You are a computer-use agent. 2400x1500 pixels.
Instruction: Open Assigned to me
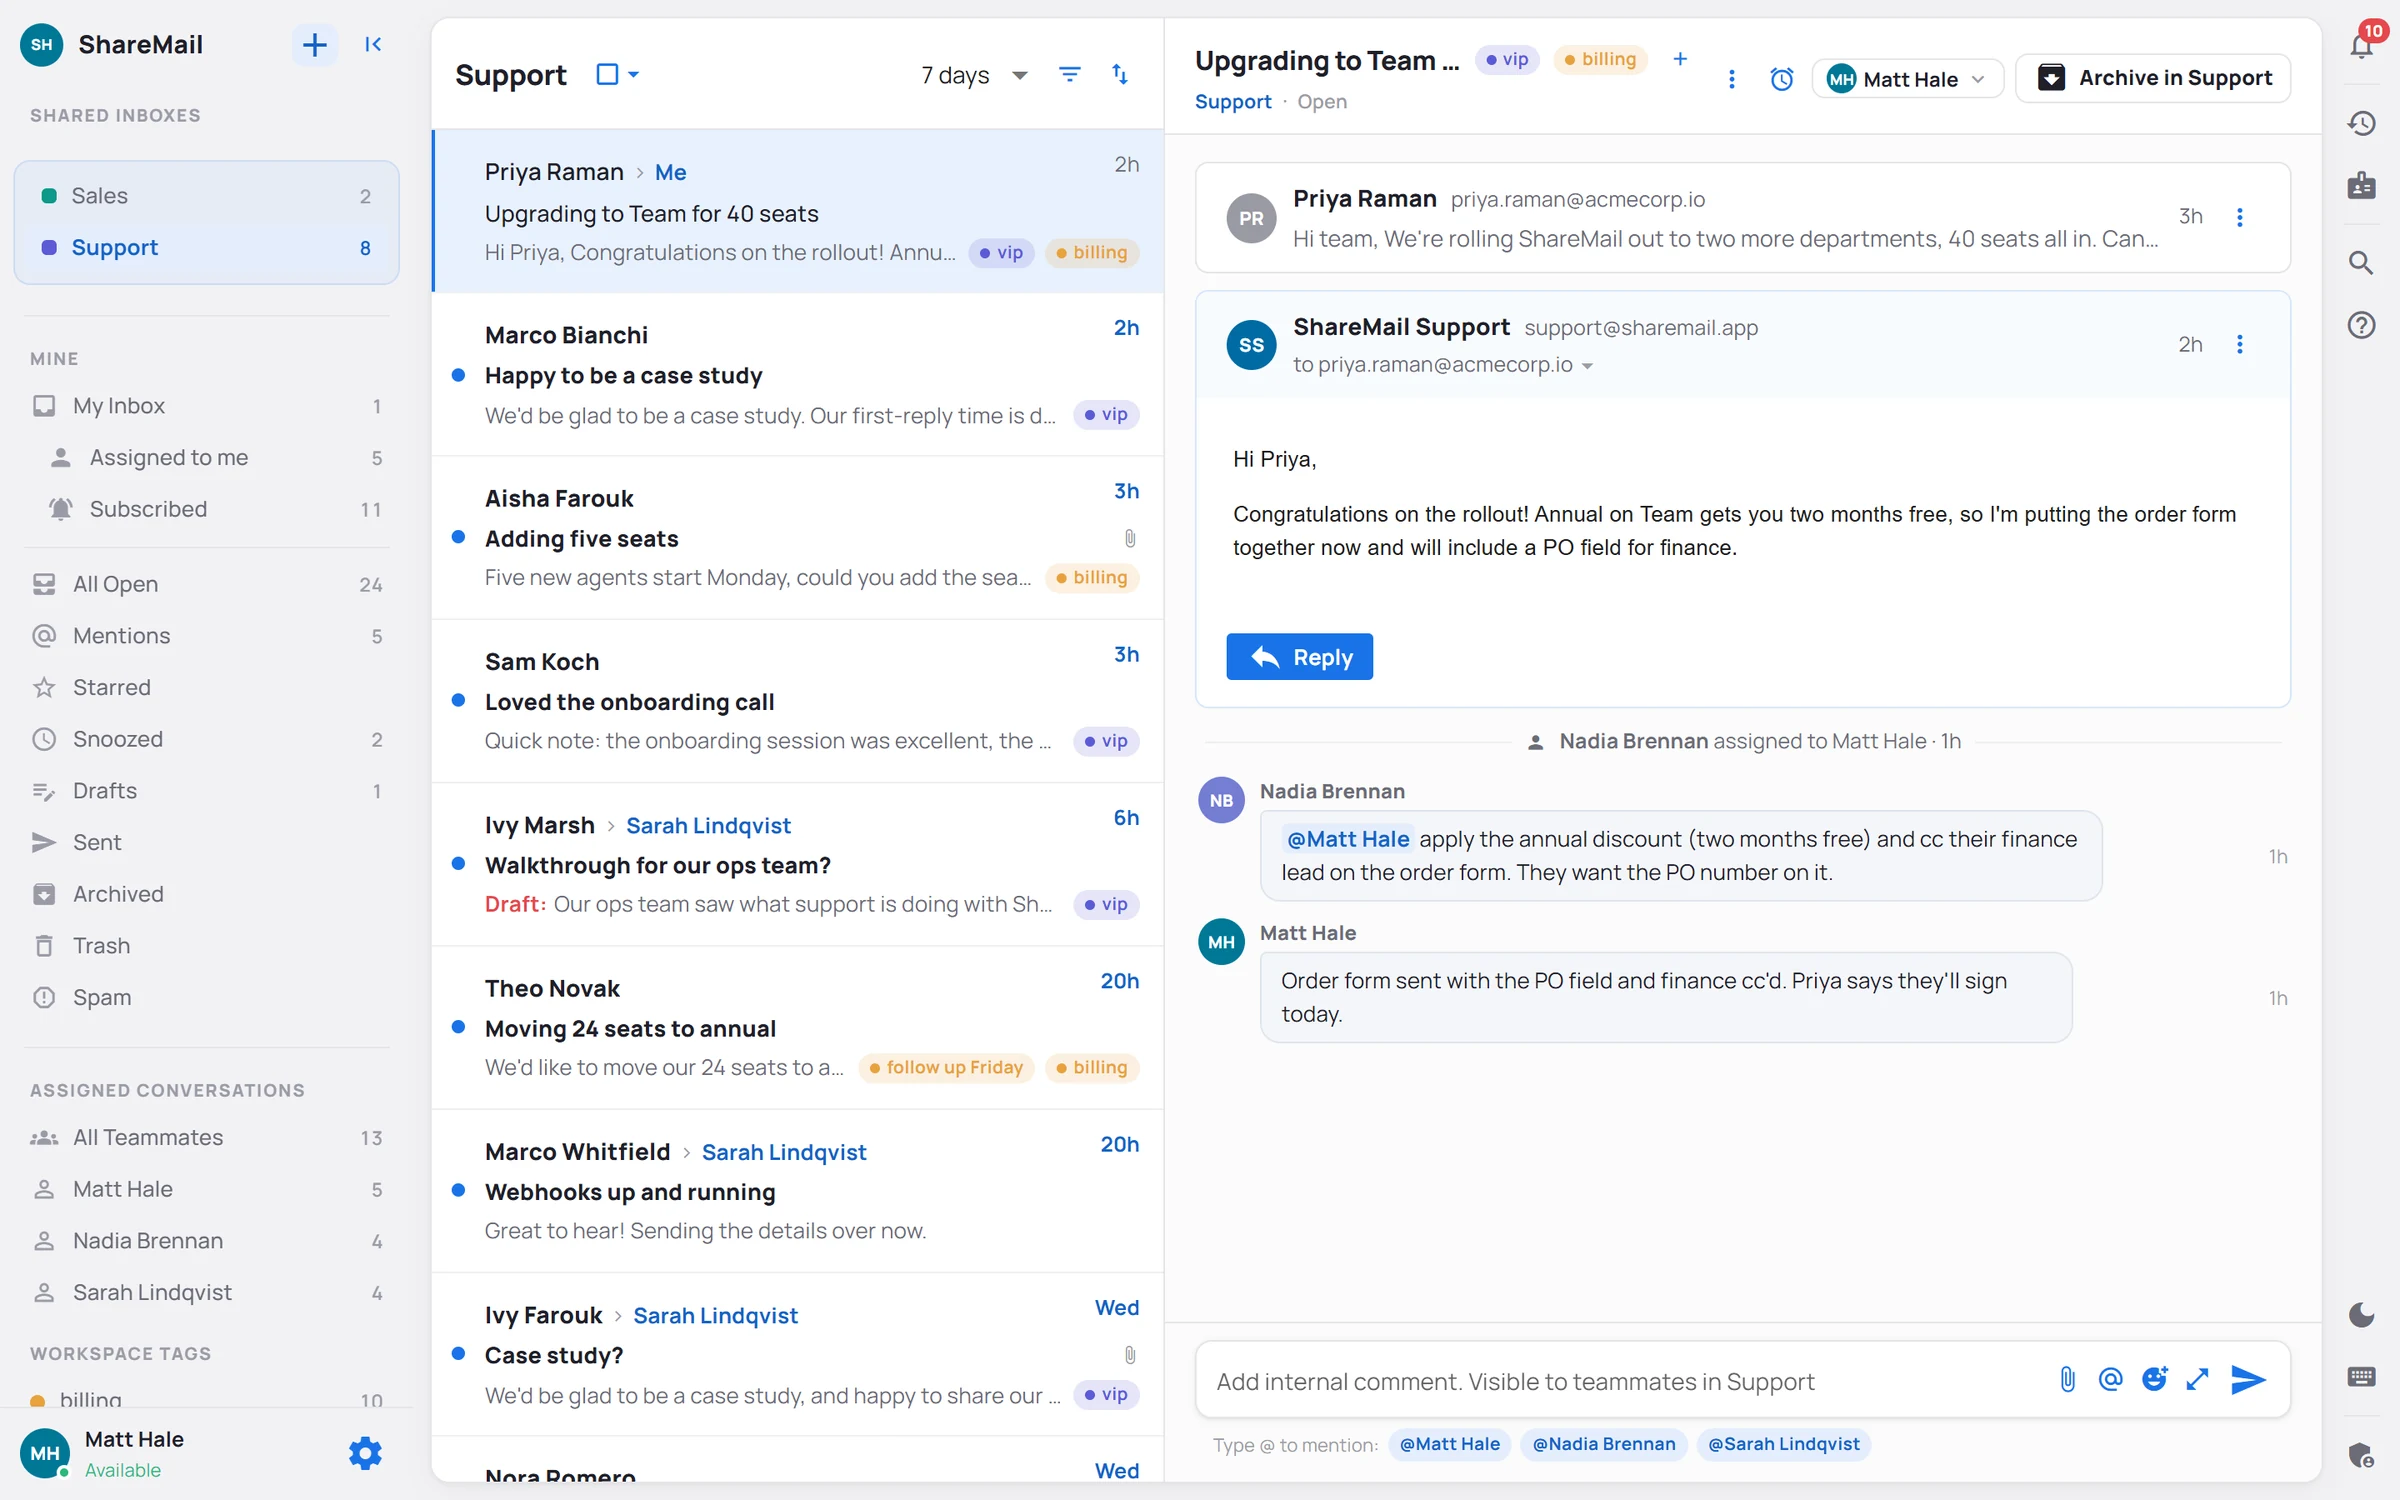[x=207, y=457]
